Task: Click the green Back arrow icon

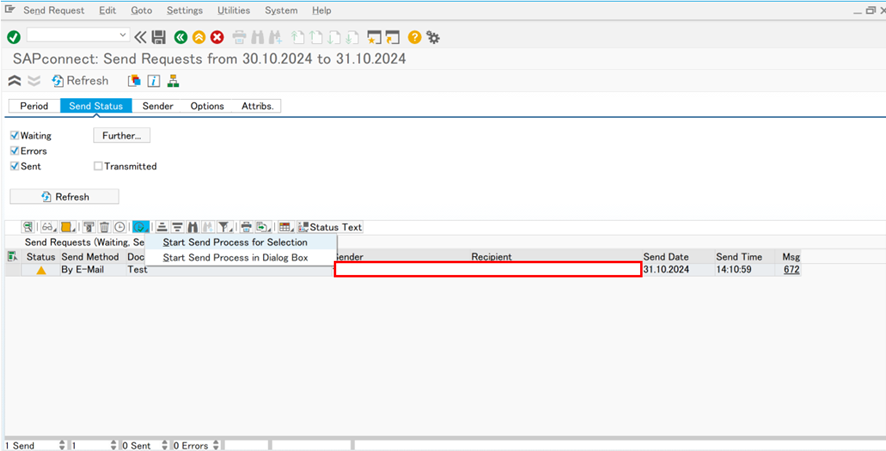Action: [181, 37]
